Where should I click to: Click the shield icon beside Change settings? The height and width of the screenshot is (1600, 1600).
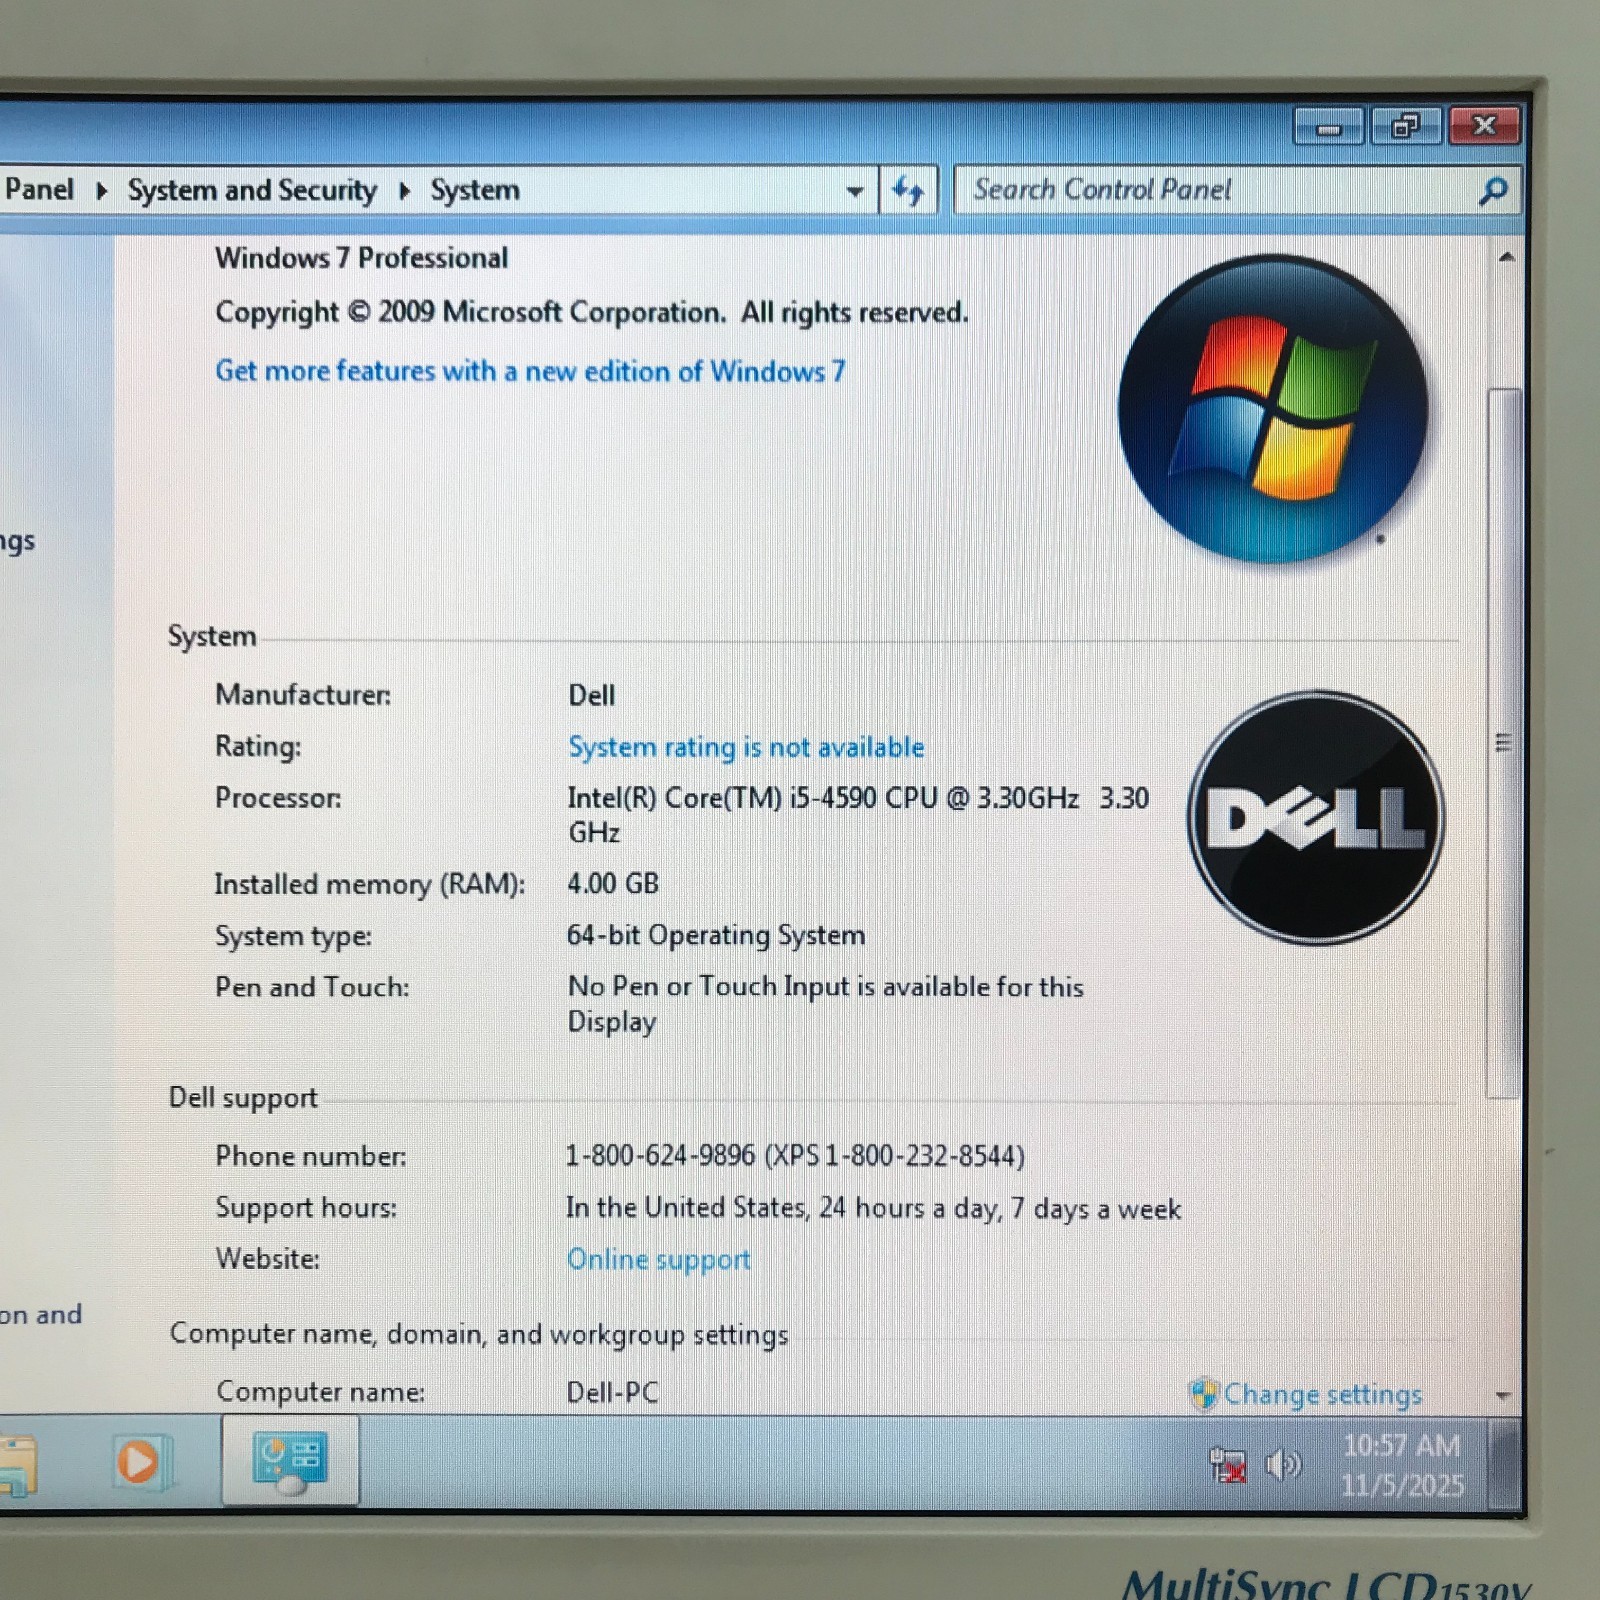[x=1204, y=1393]
